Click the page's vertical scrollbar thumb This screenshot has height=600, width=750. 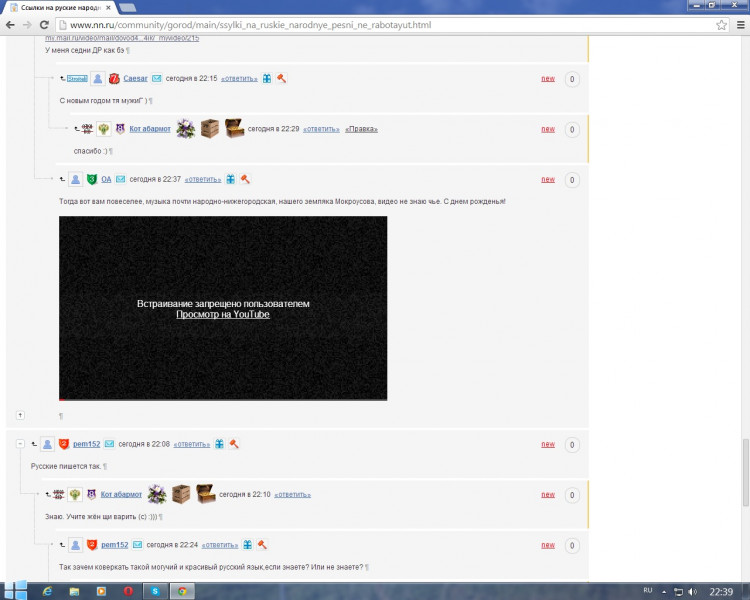[743, 470]
